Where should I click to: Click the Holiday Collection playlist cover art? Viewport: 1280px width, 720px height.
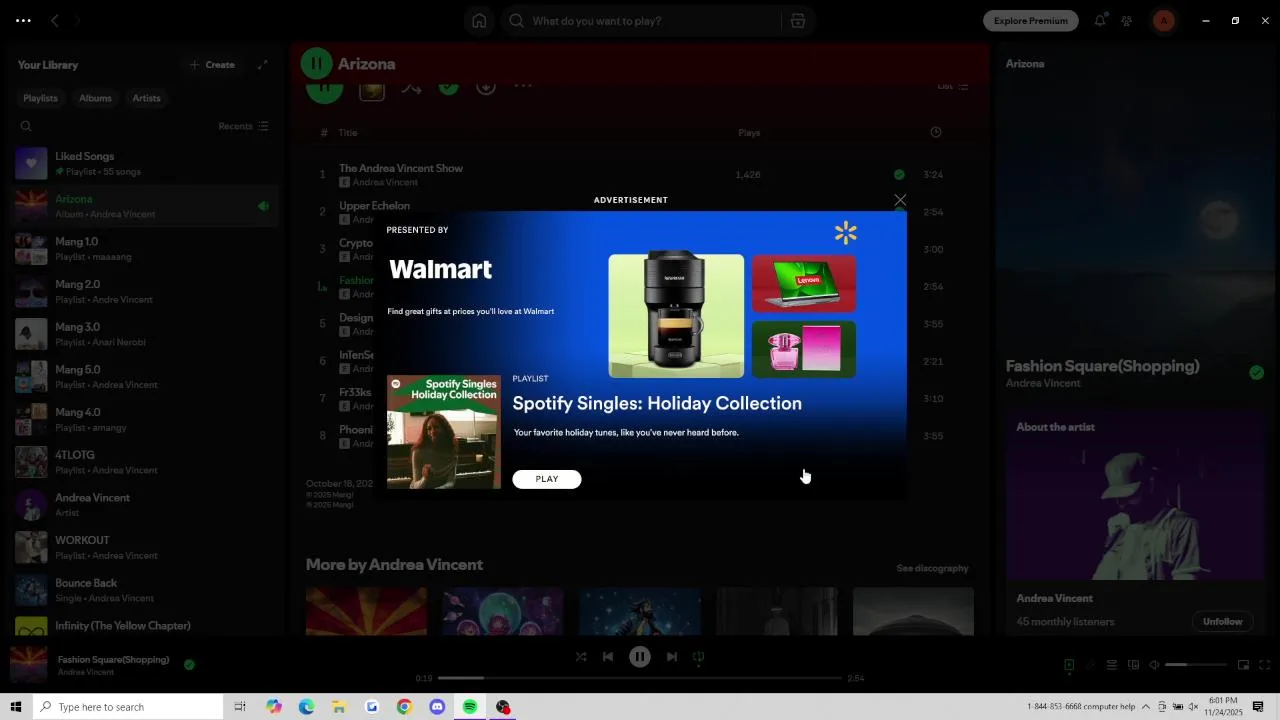click(x=444, y=432)
